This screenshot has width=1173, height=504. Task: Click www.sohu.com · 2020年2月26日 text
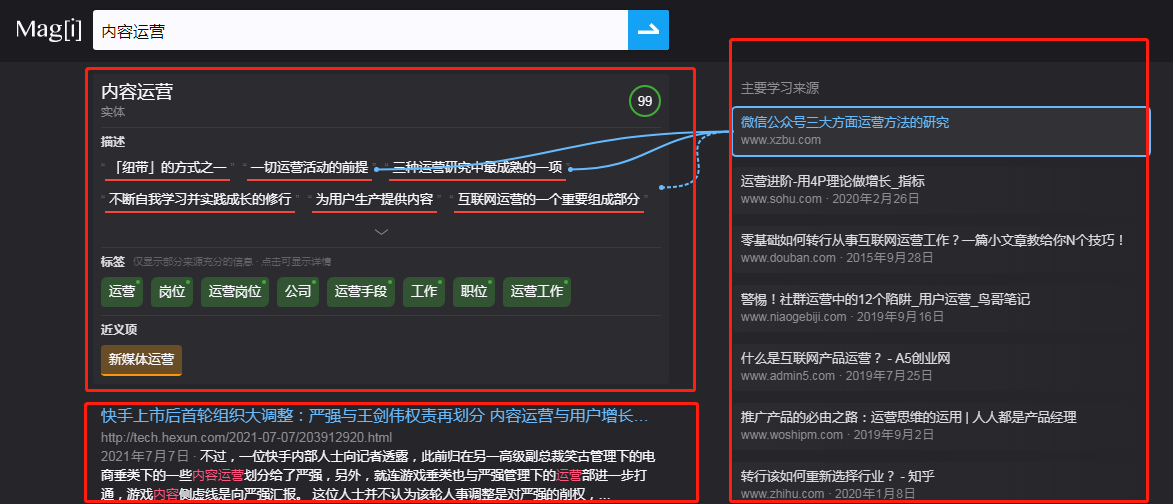click(x=830, y=199)
